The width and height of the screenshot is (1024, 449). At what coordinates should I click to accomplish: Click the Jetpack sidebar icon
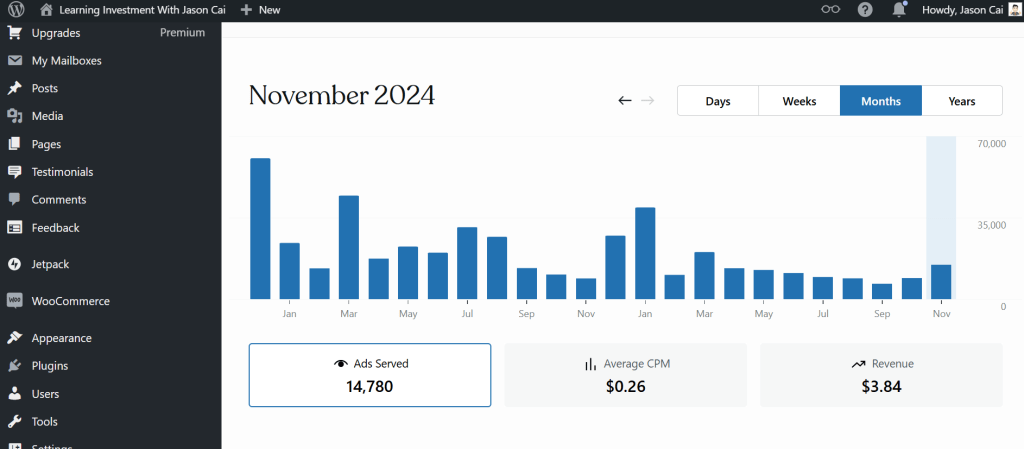click(15, 265)
